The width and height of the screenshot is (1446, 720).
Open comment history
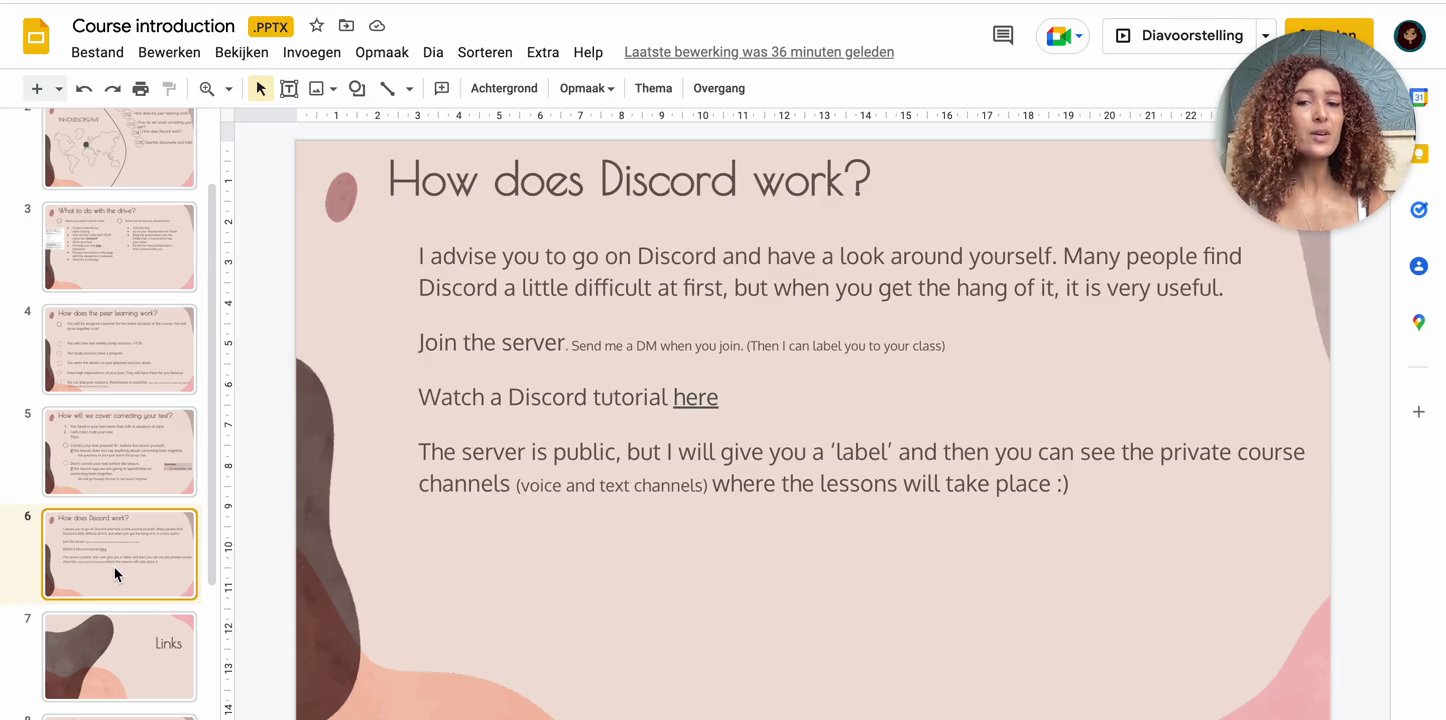tap(1002, 34)
